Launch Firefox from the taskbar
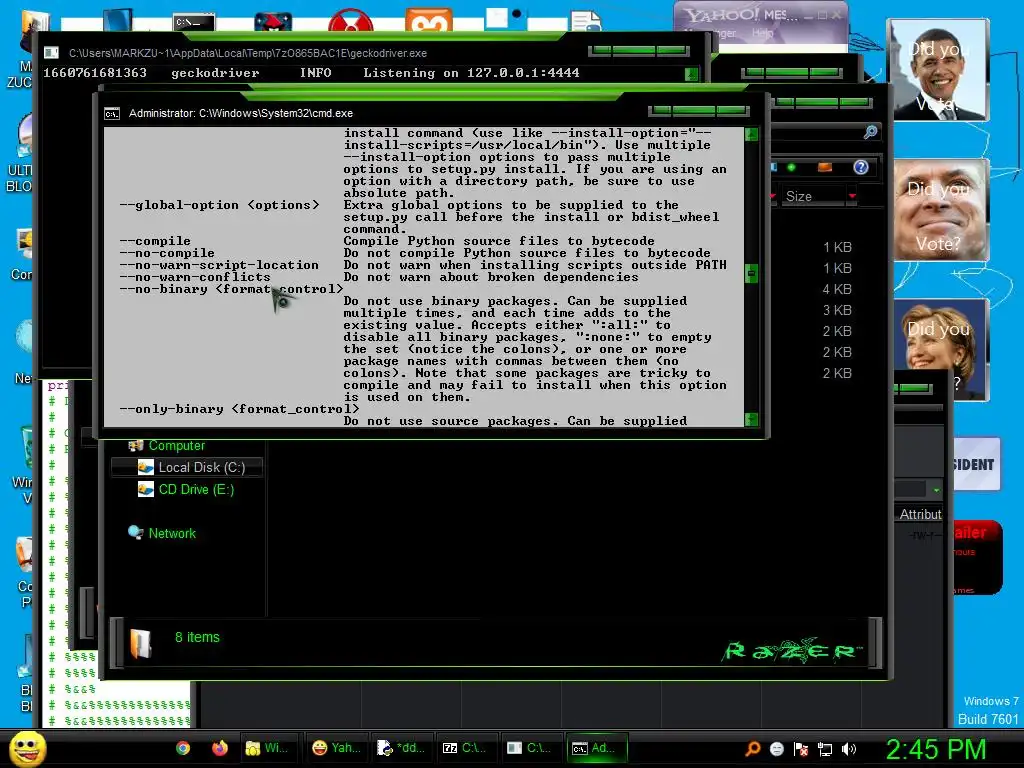The width and height of the screenshot is (1024, 768). (x=219, y=748)
